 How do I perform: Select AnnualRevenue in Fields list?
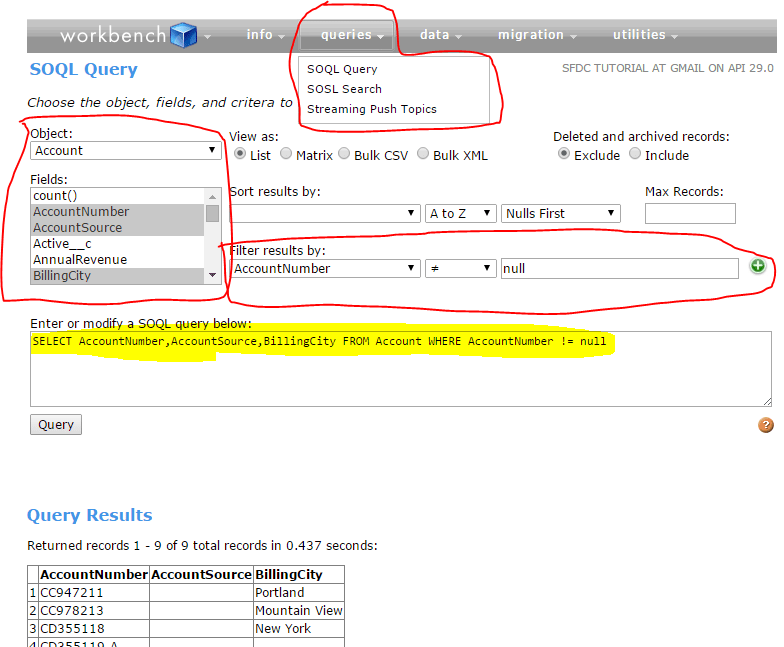coord(118,260)
